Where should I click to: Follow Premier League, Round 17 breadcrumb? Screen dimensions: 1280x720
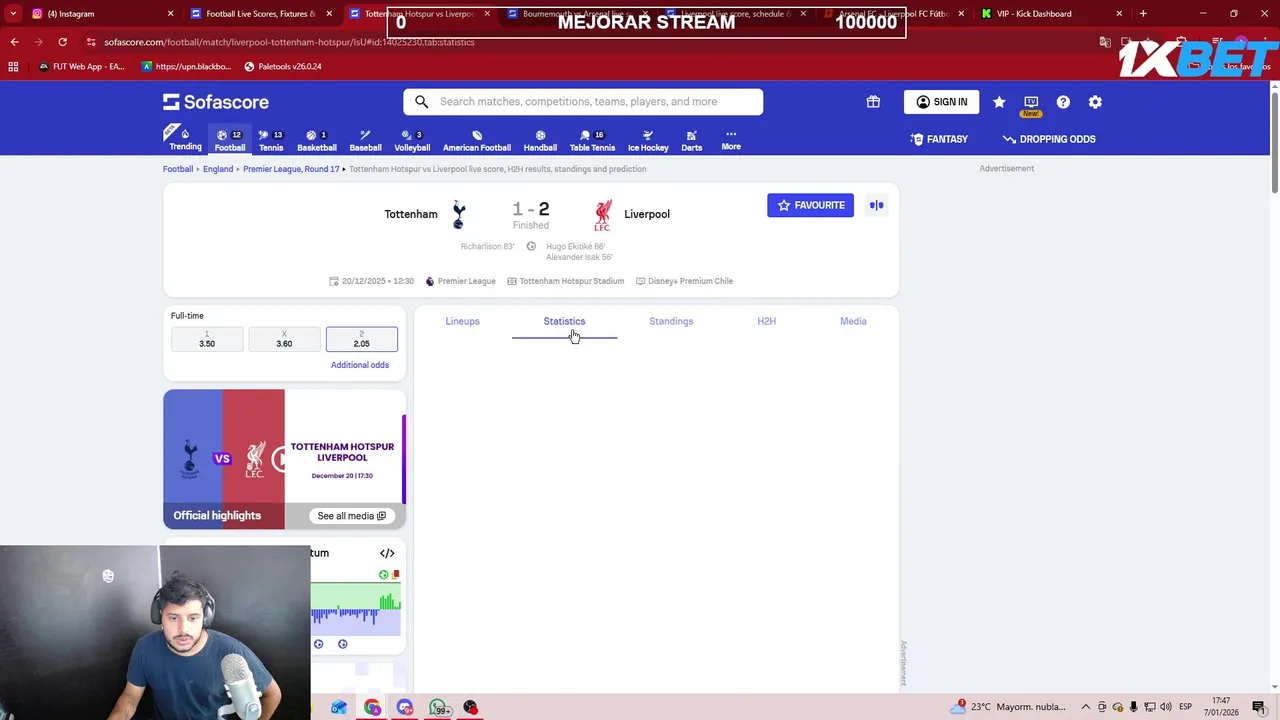click(291, 169)
